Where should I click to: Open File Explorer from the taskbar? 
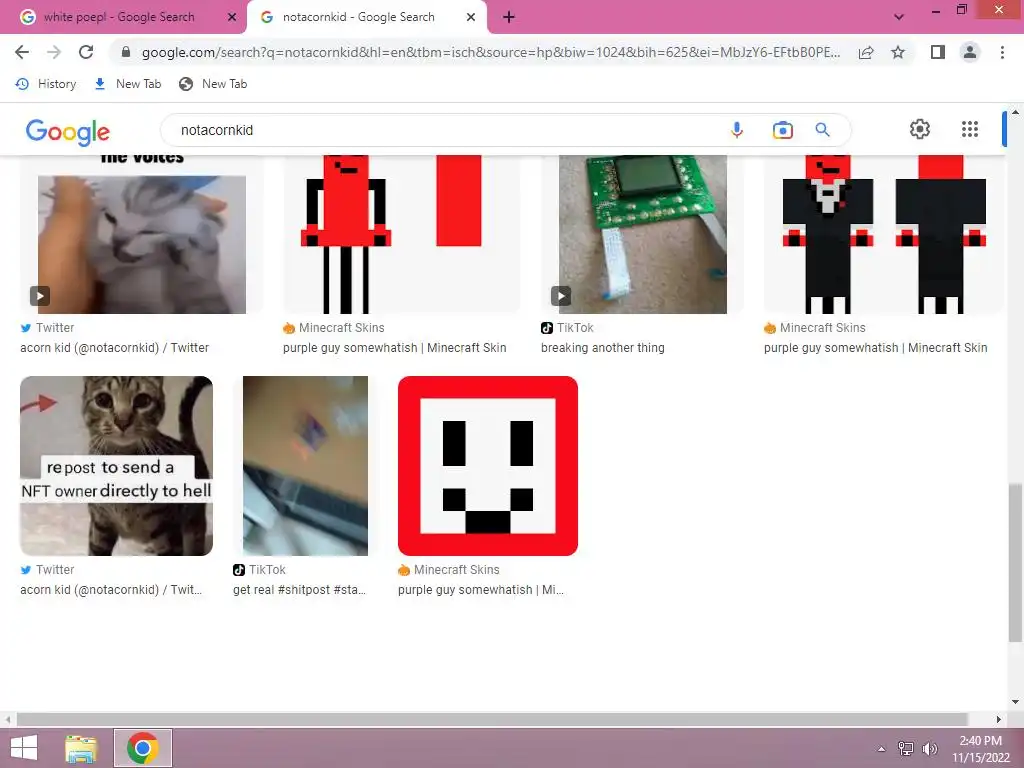click(82, 748)
